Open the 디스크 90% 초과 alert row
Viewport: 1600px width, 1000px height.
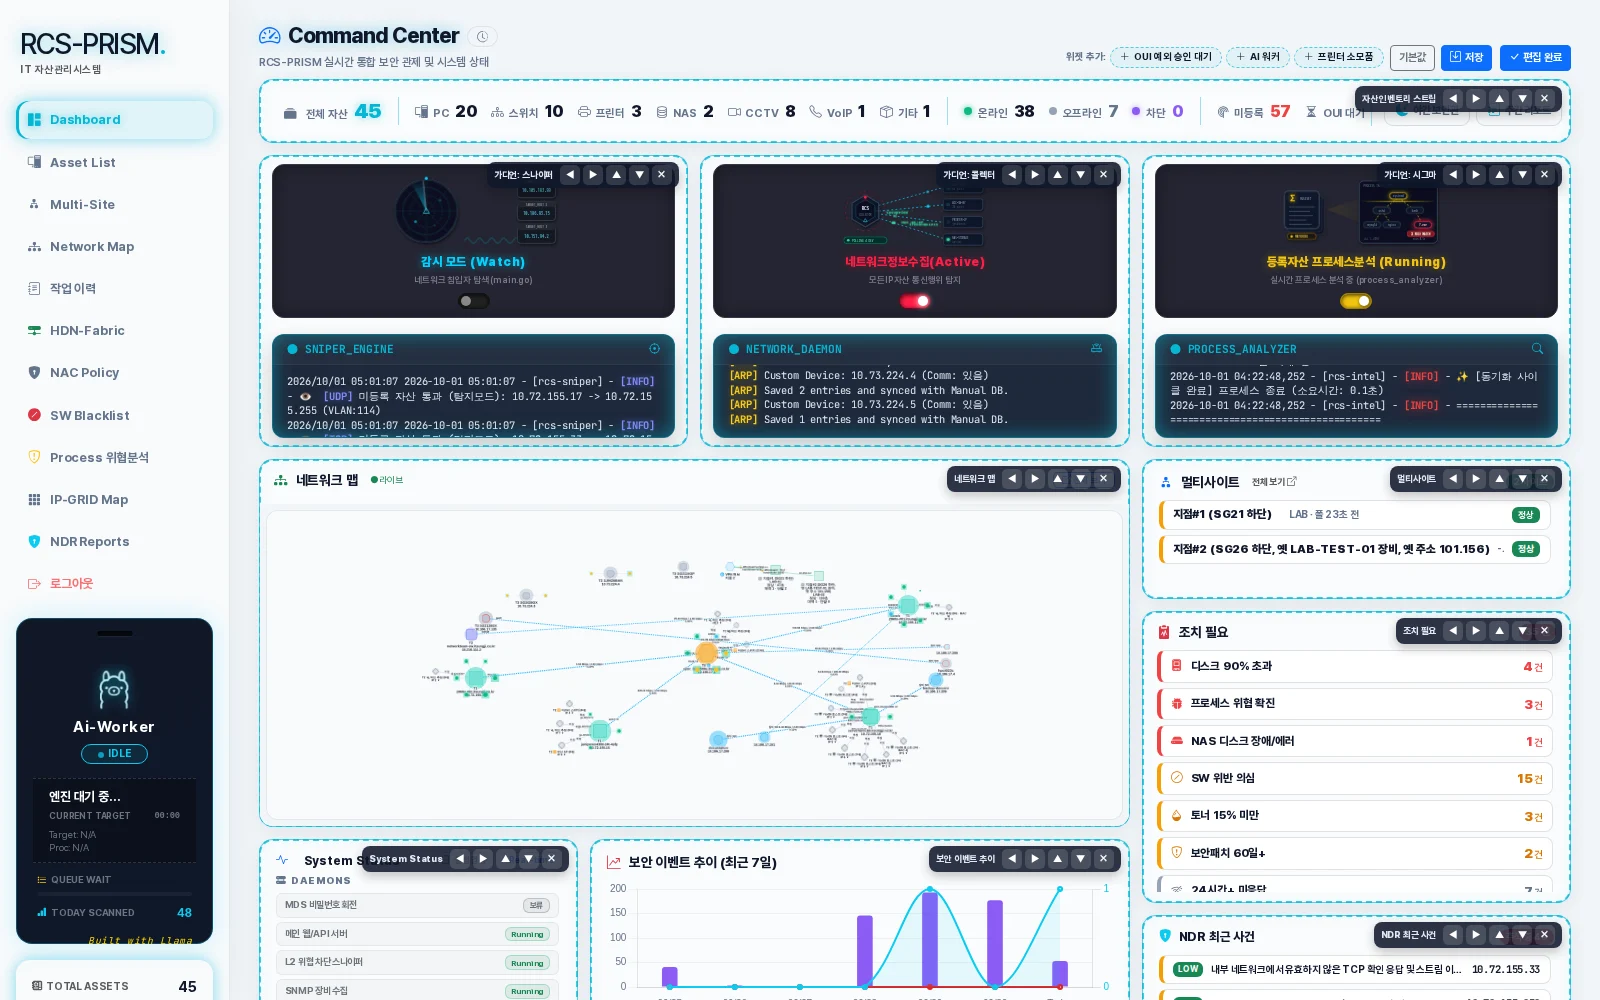pyautogui.click(x=1355, y=667)
